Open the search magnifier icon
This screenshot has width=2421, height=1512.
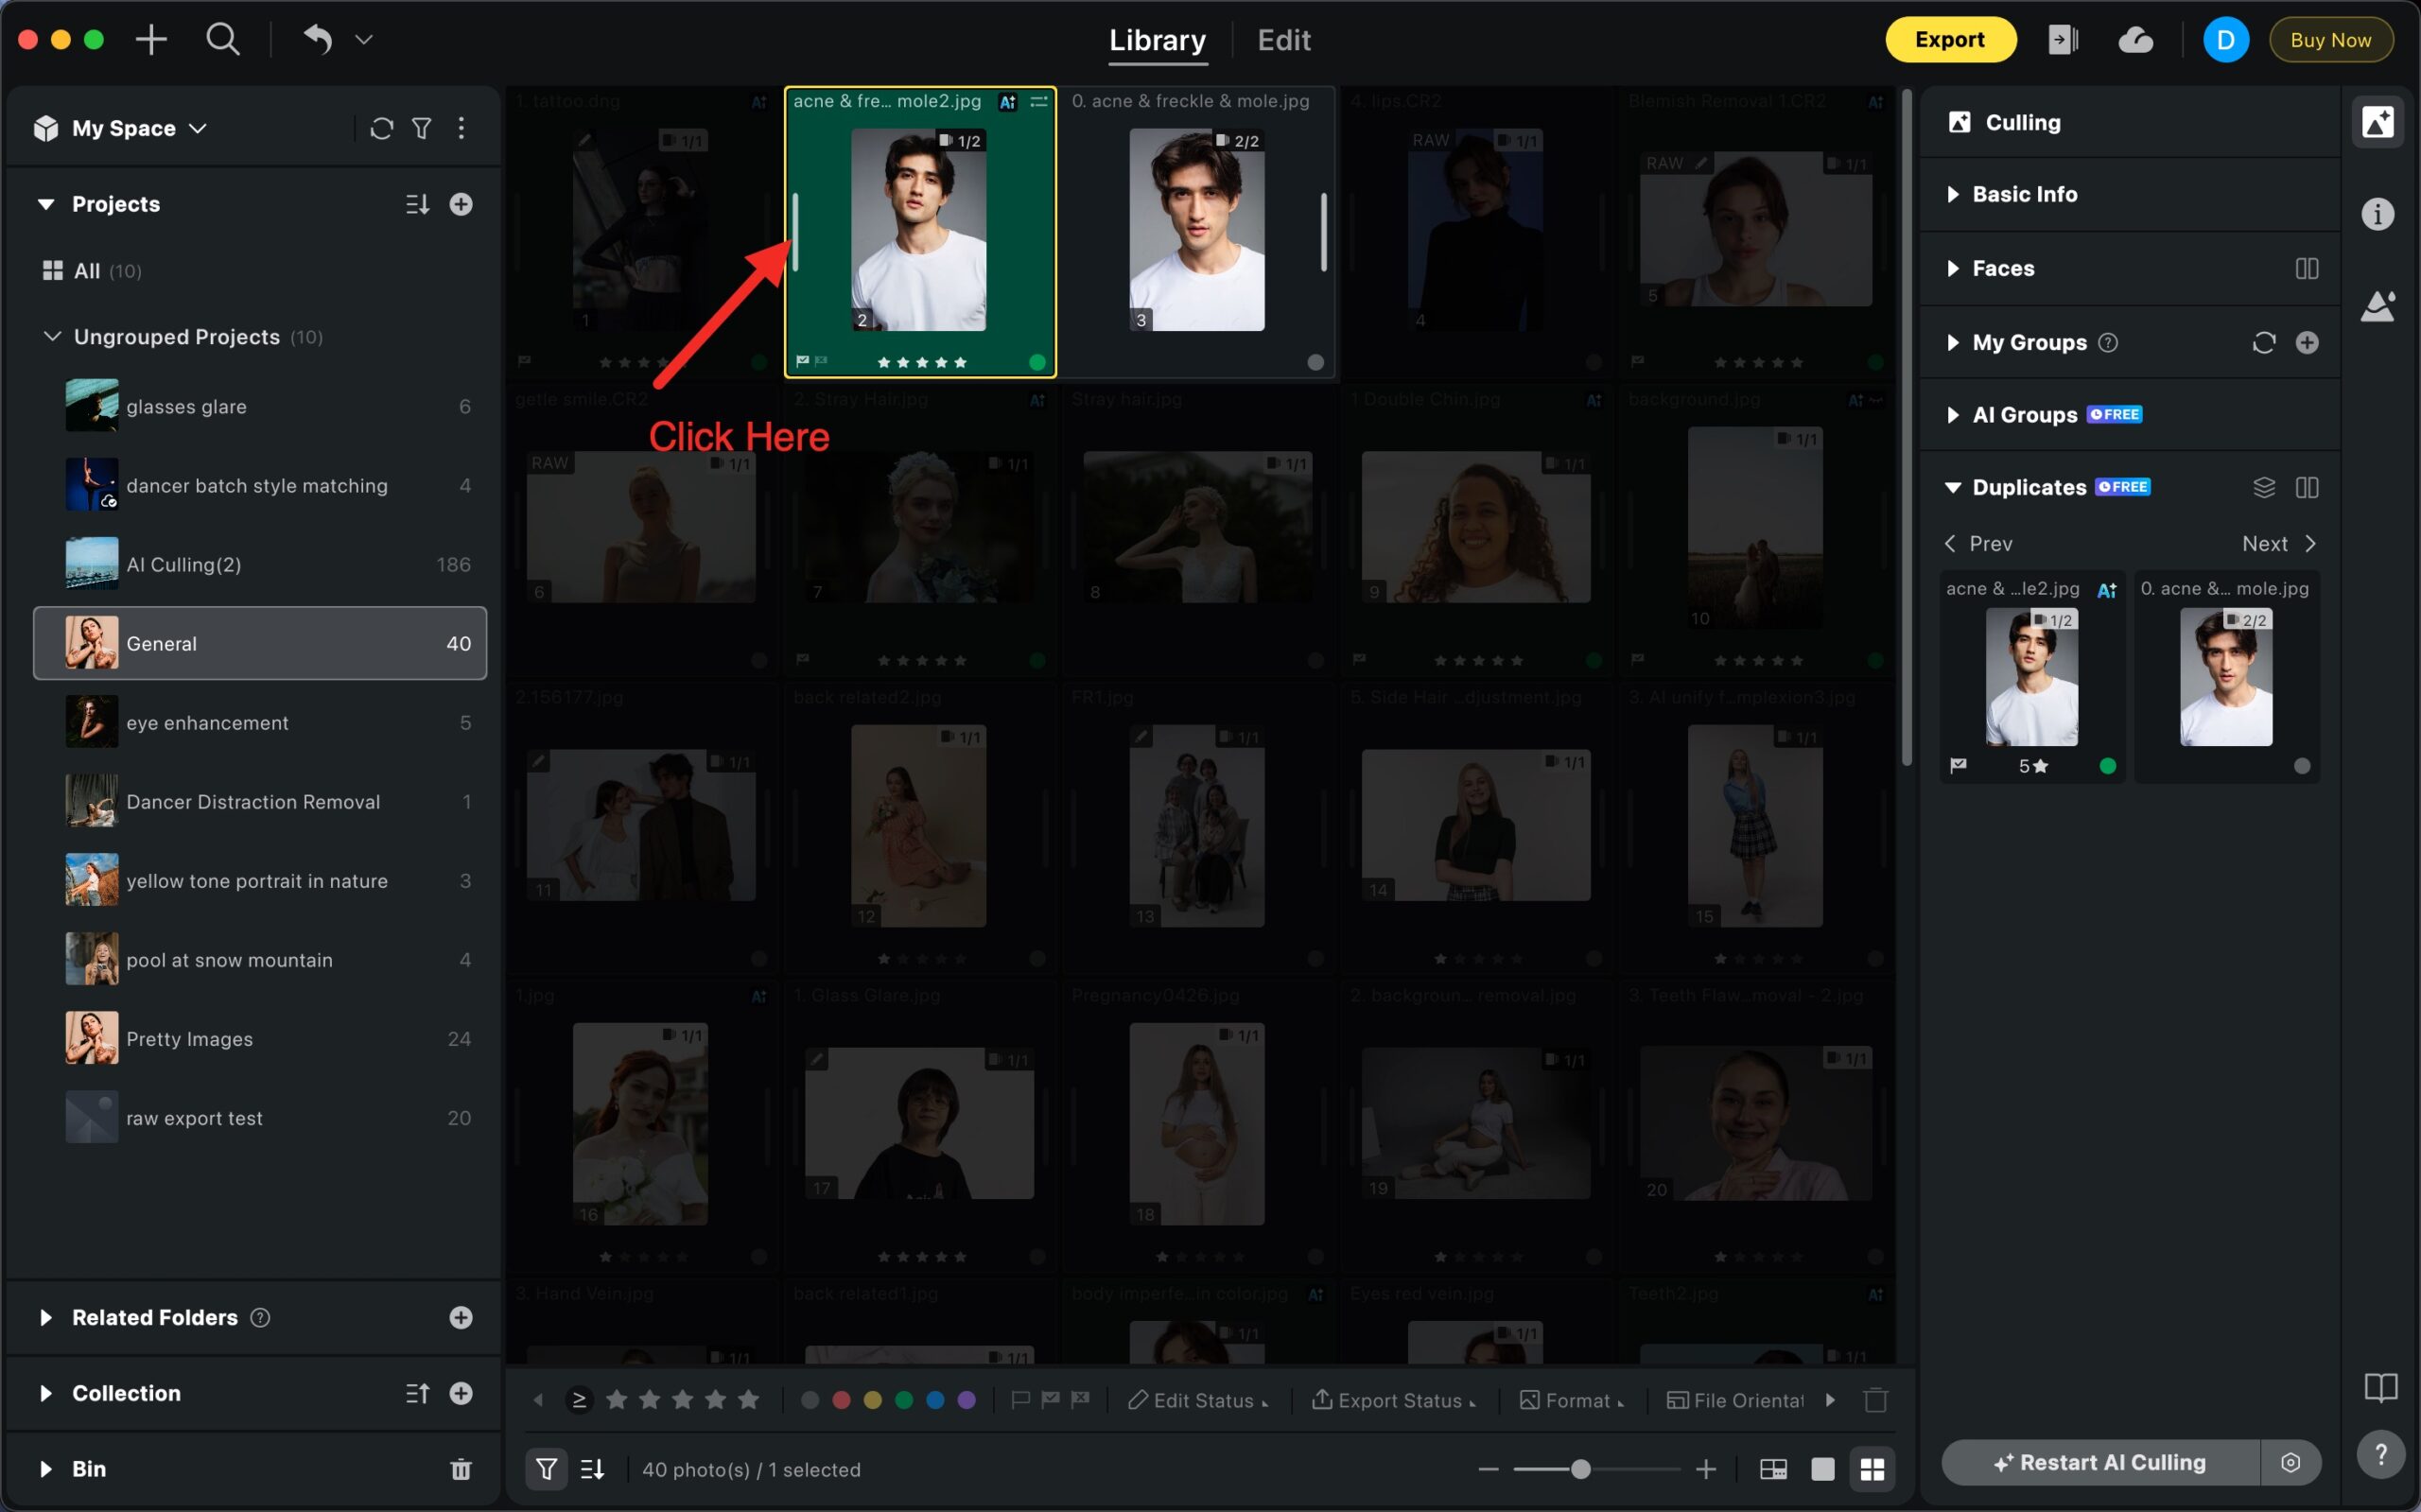[222, 40]
